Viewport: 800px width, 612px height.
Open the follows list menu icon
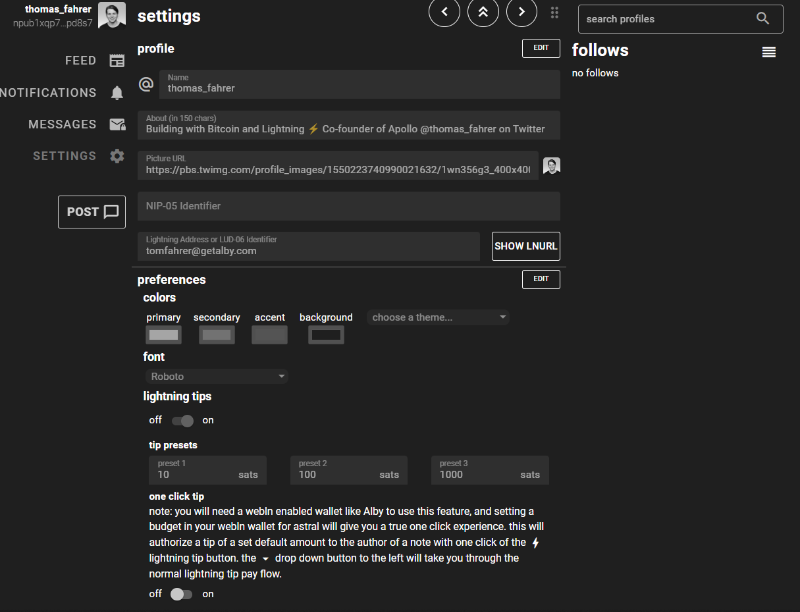769,52
